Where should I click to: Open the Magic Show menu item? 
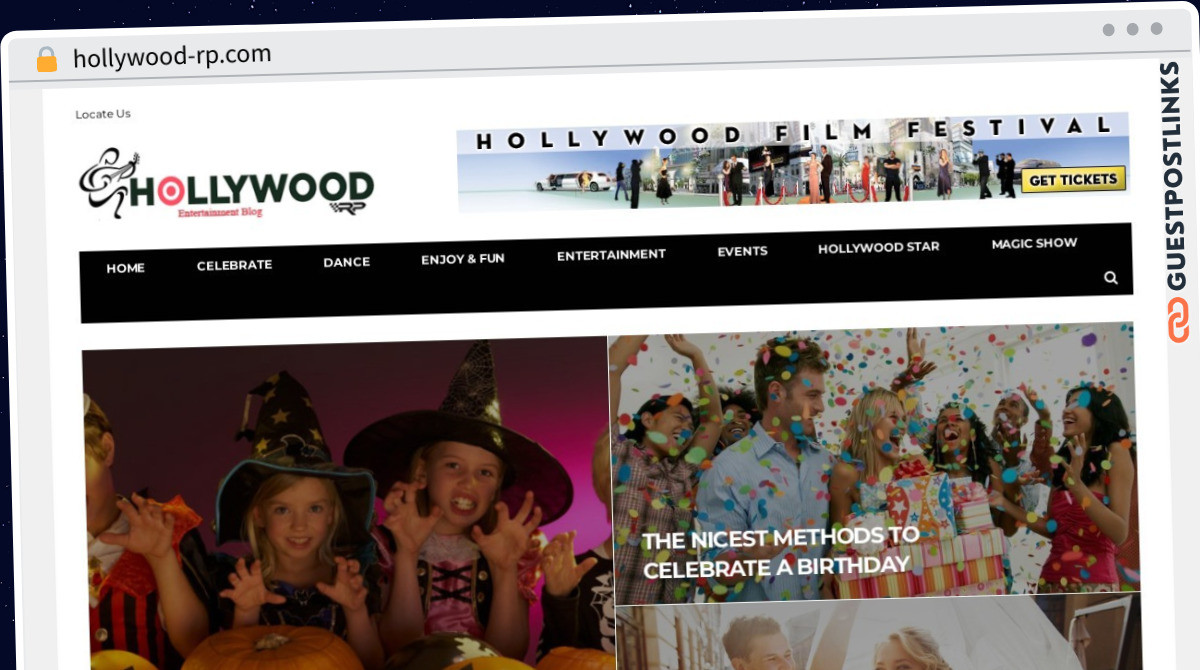1034,243
